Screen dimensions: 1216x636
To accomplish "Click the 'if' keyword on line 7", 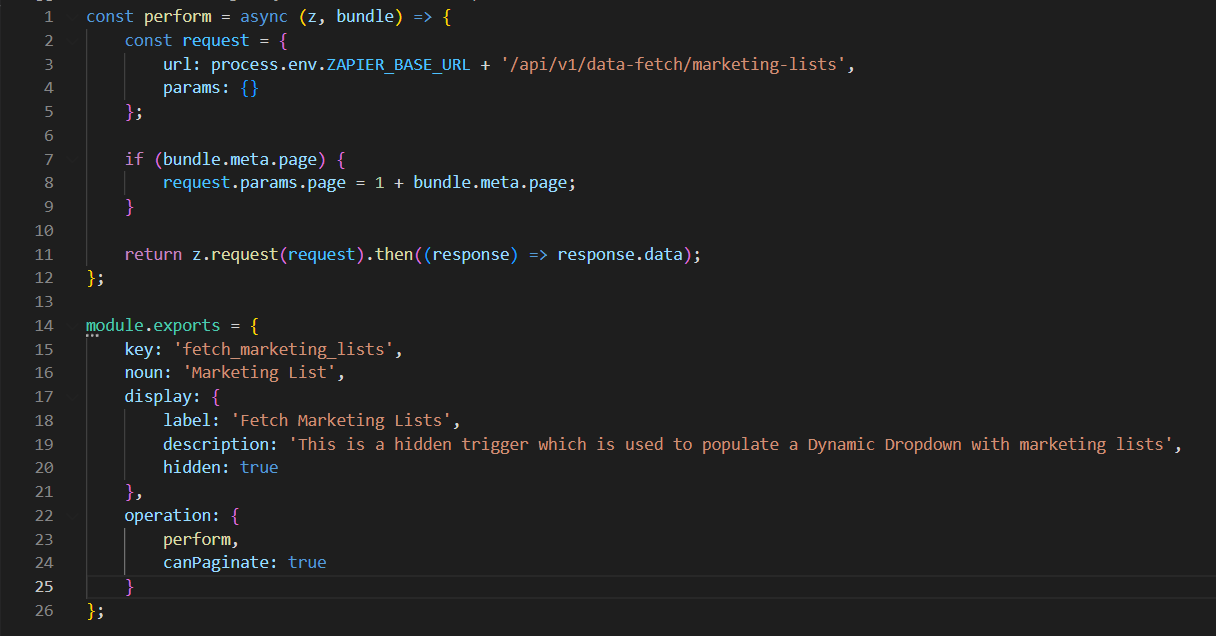I will tap(134, 159).
